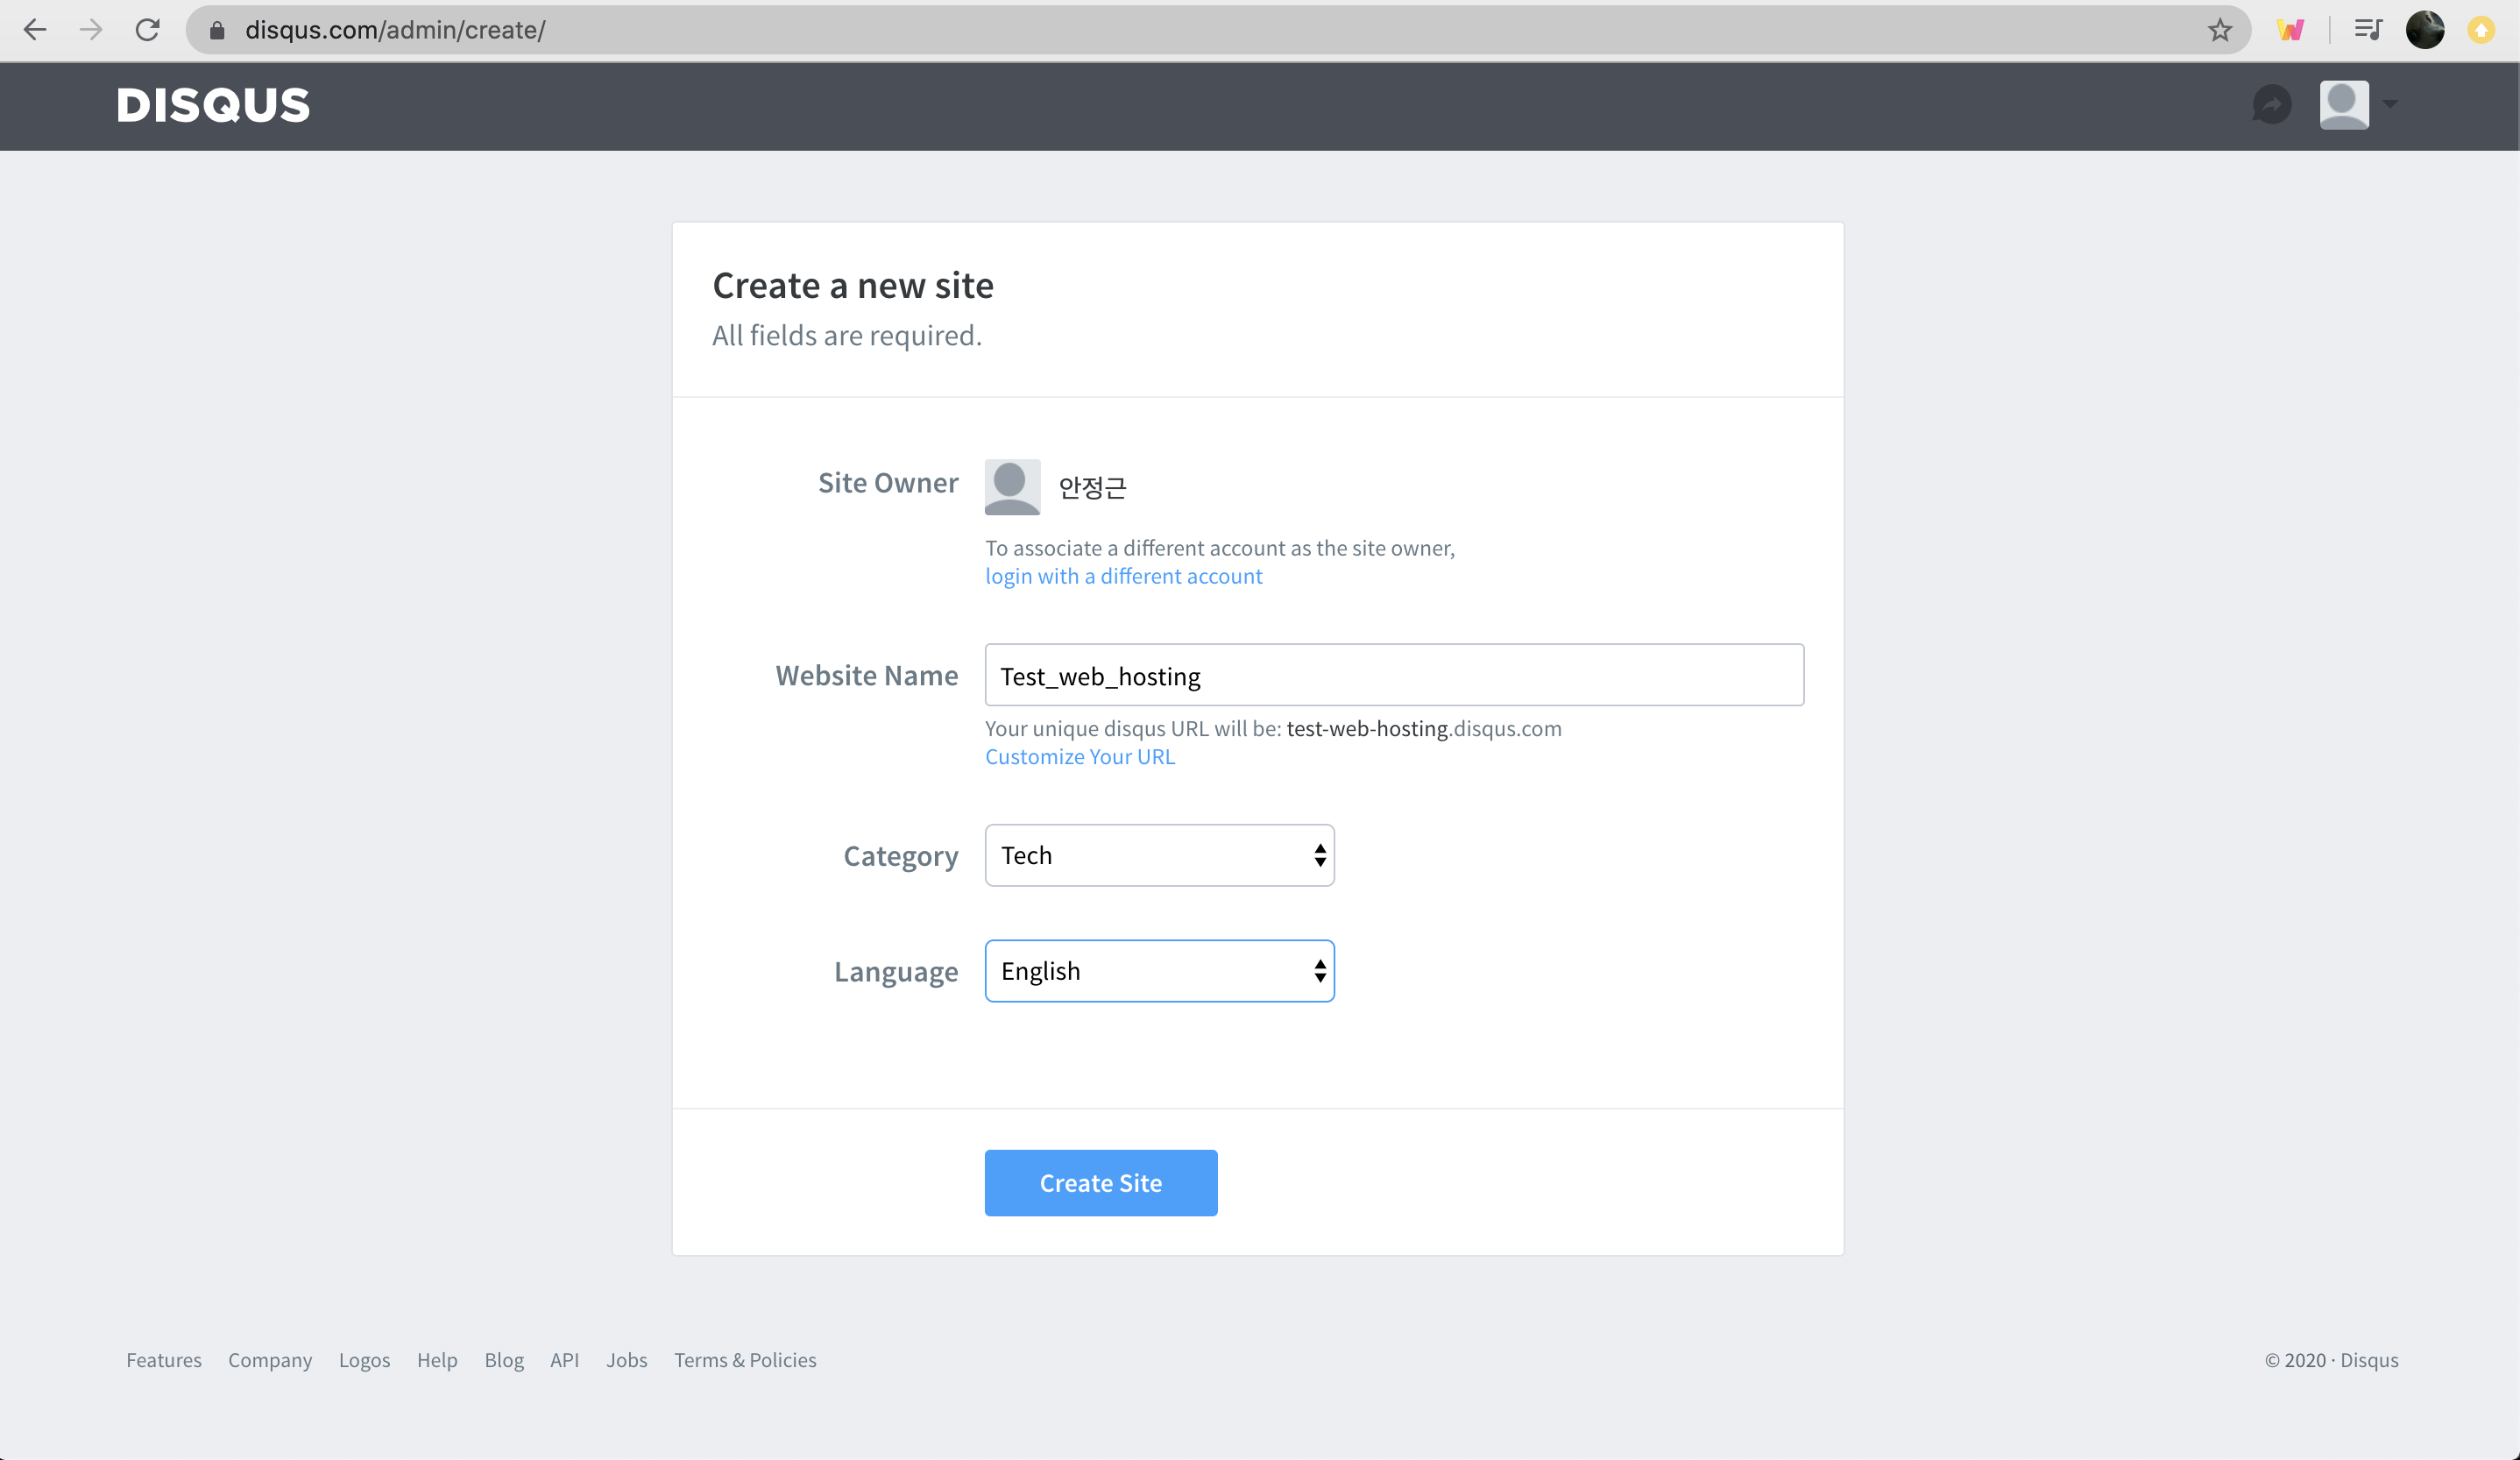Bookmark this page with star icon
Screen dimensions: 2520x1460
point(2219,30)
